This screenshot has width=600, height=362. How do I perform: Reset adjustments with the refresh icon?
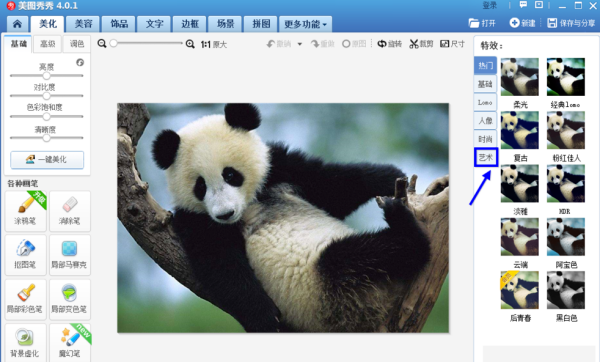(80, 62)
